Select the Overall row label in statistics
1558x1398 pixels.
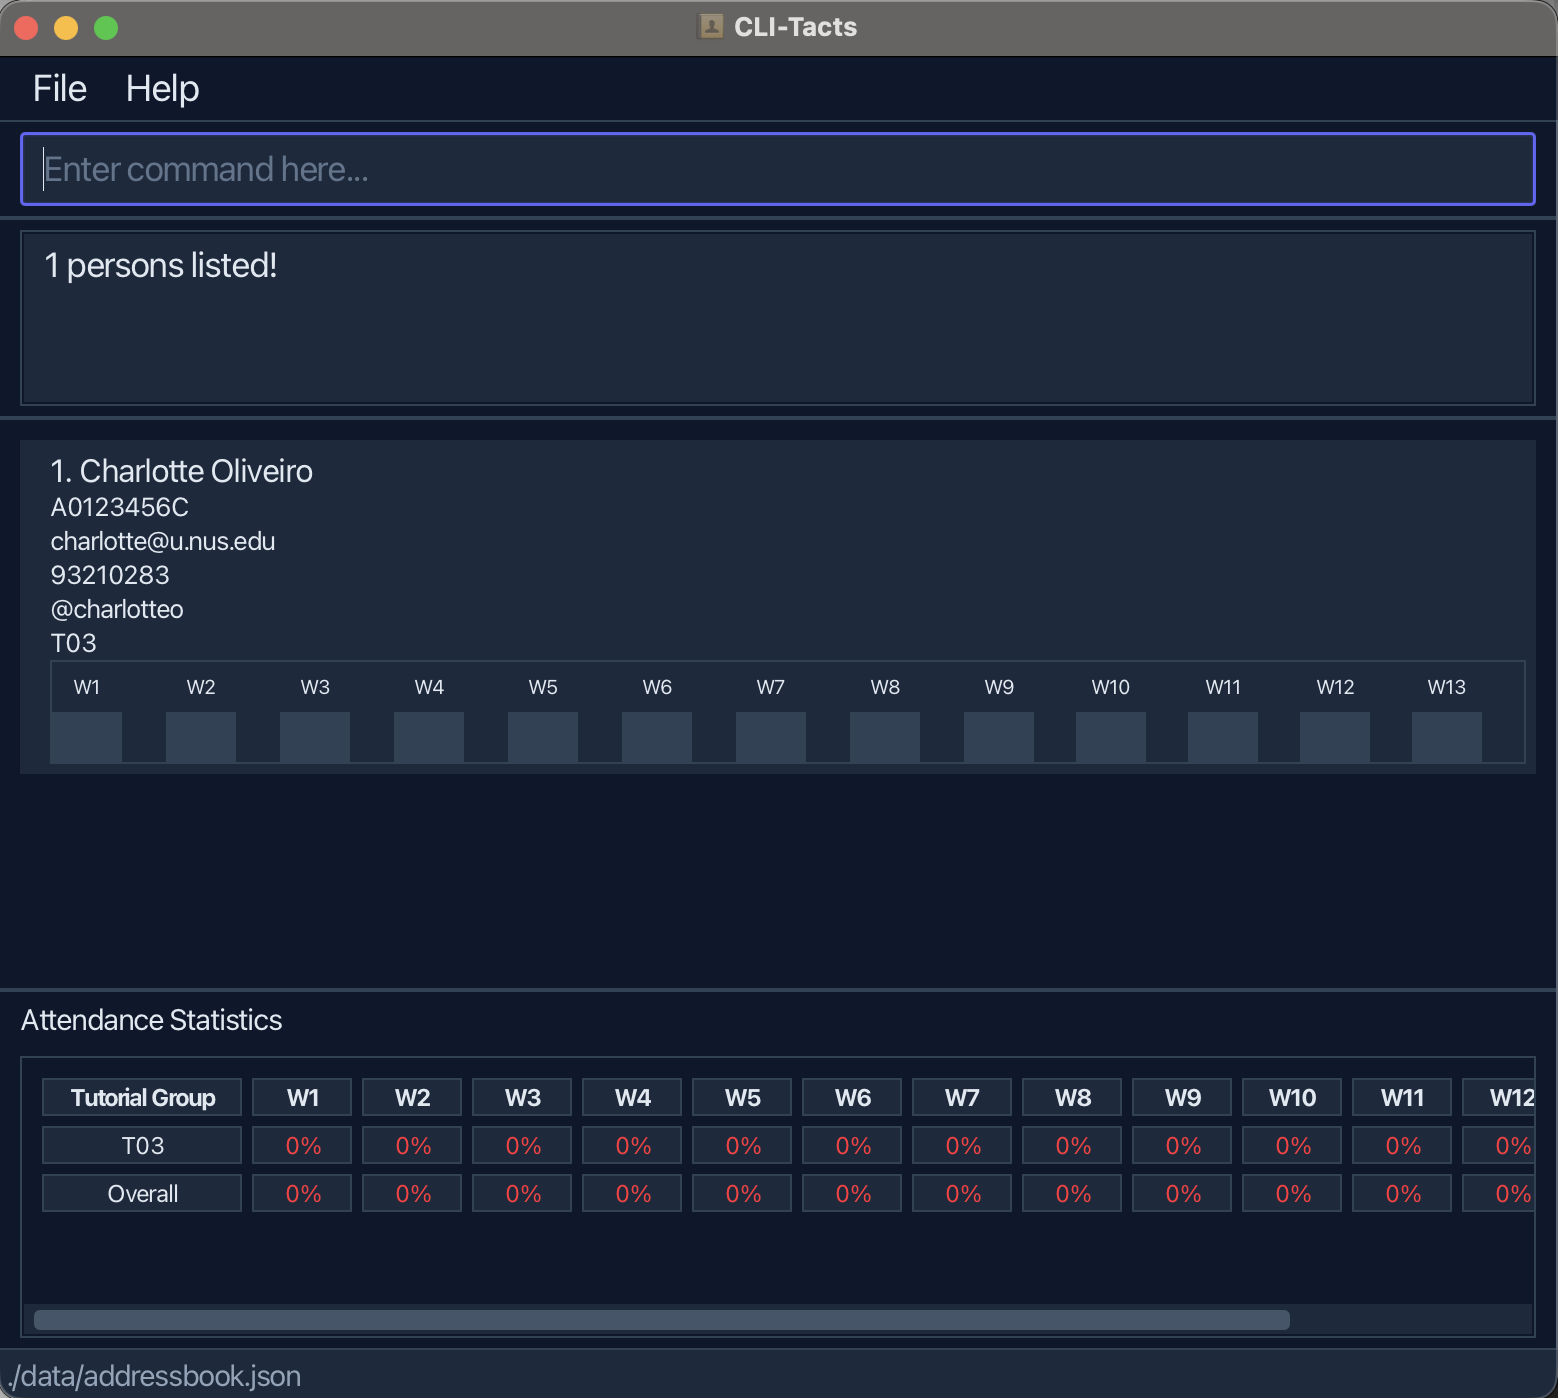142,1194
